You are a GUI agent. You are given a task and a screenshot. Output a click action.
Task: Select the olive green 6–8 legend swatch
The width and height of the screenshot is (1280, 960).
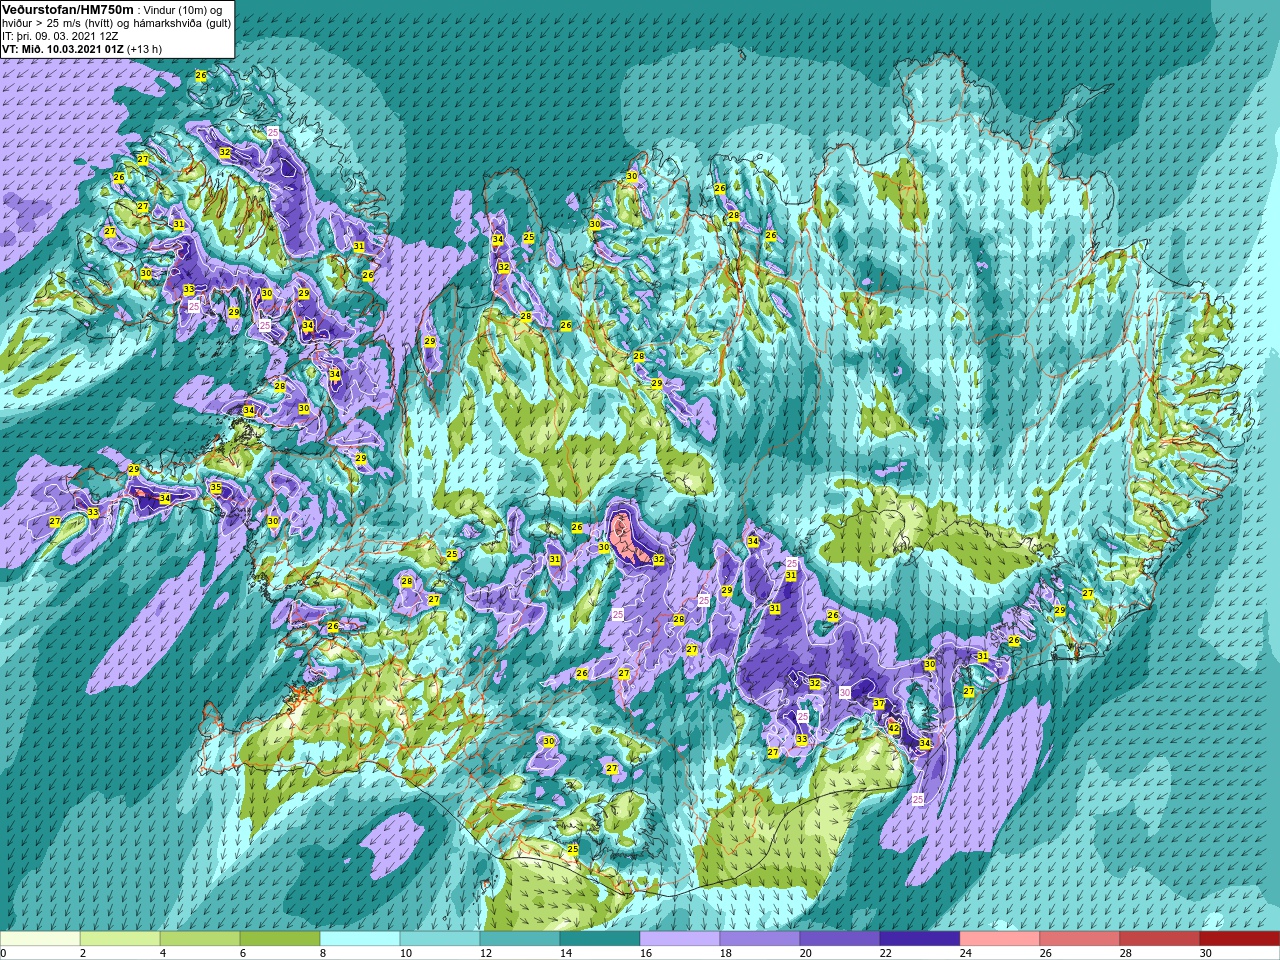point(280,939)
